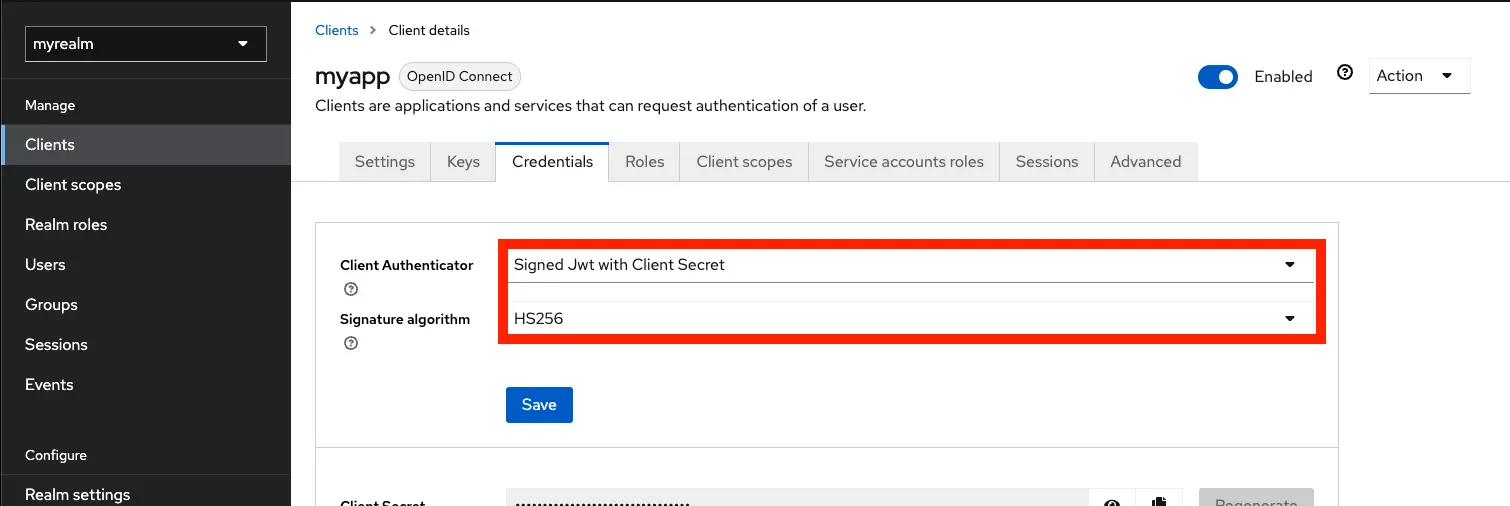Open the Advanced tab
Screen dimensions: 1510x506
tap(1146, 162)
